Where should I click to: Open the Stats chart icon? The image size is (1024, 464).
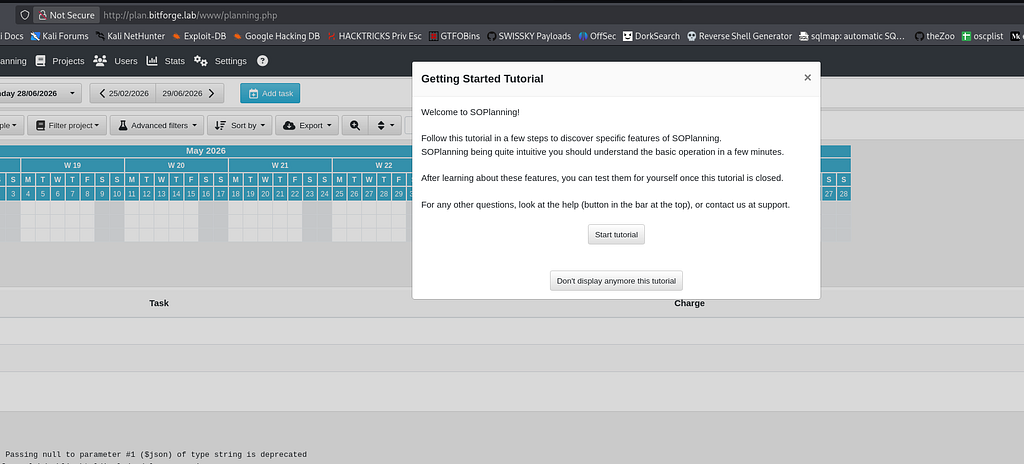pos(152,61)
